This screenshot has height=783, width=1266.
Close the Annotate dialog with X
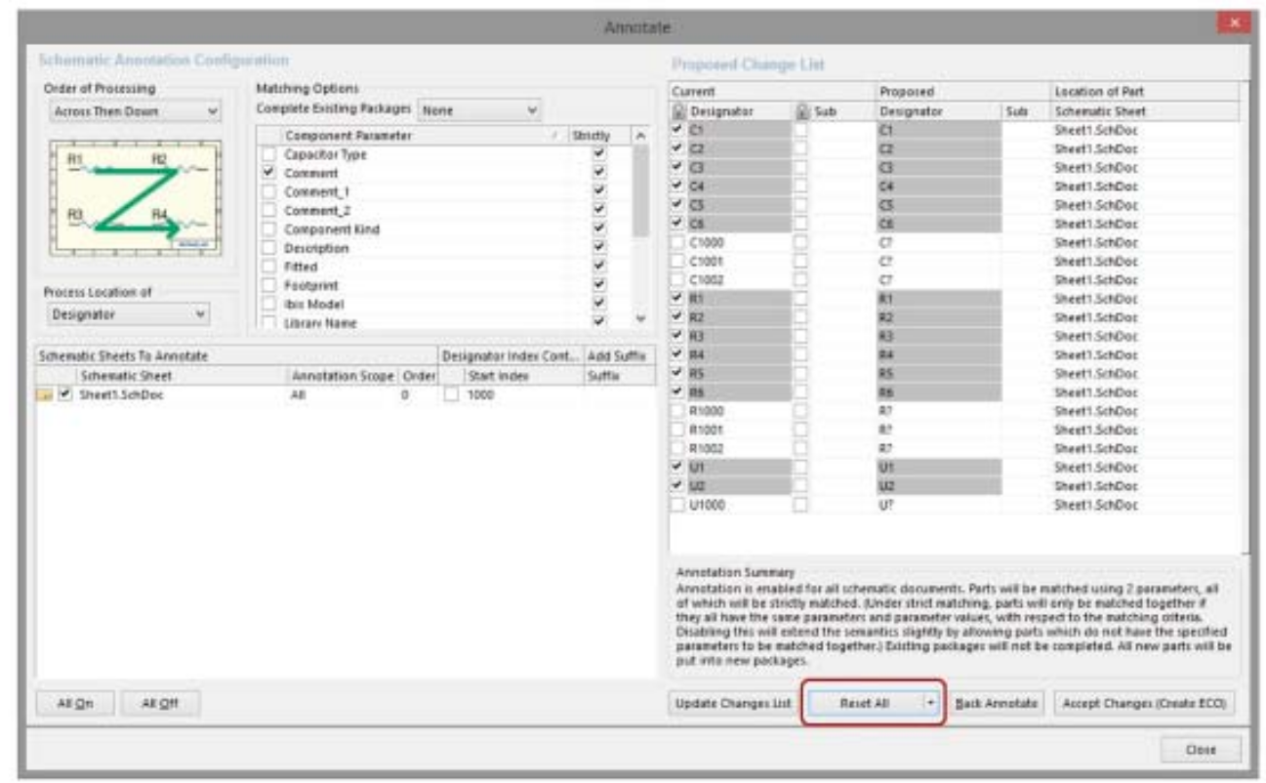click(x=1235, y=23)
